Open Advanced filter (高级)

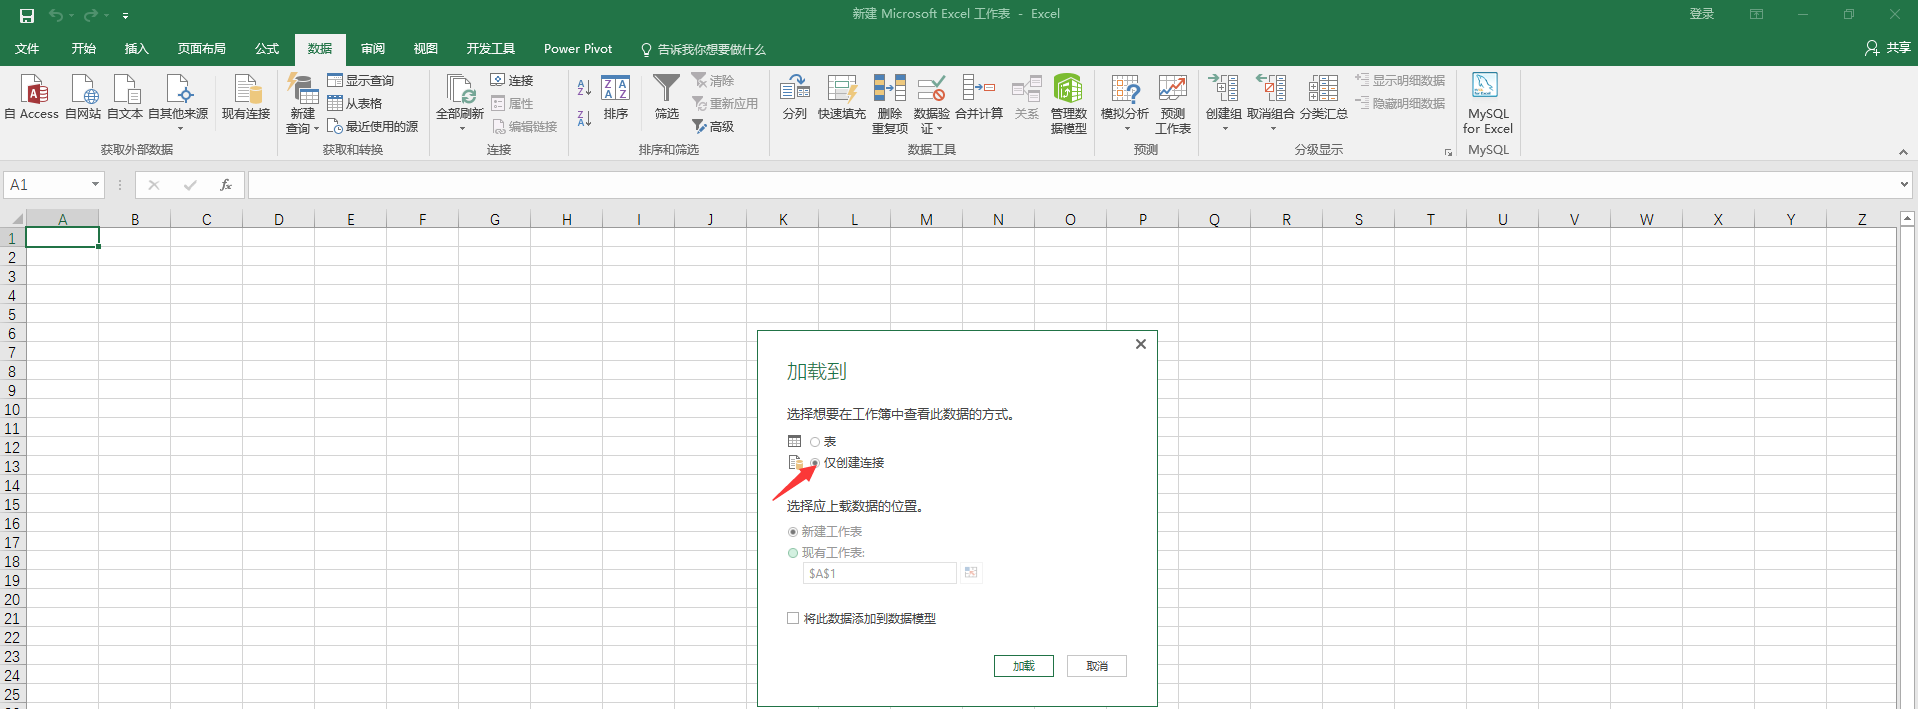(x=713, y=126)
